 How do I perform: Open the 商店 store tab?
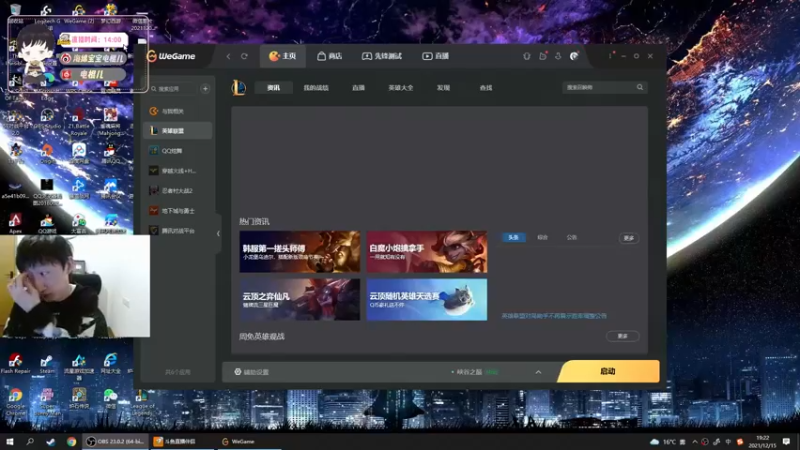[330, 56]
